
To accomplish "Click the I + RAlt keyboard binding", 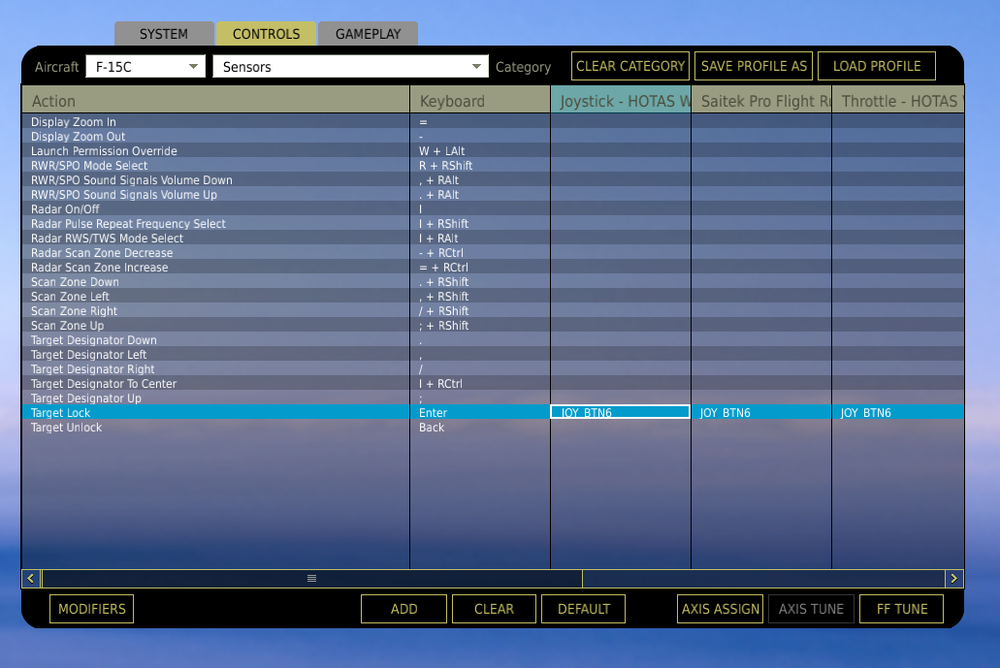I will 480,238.
